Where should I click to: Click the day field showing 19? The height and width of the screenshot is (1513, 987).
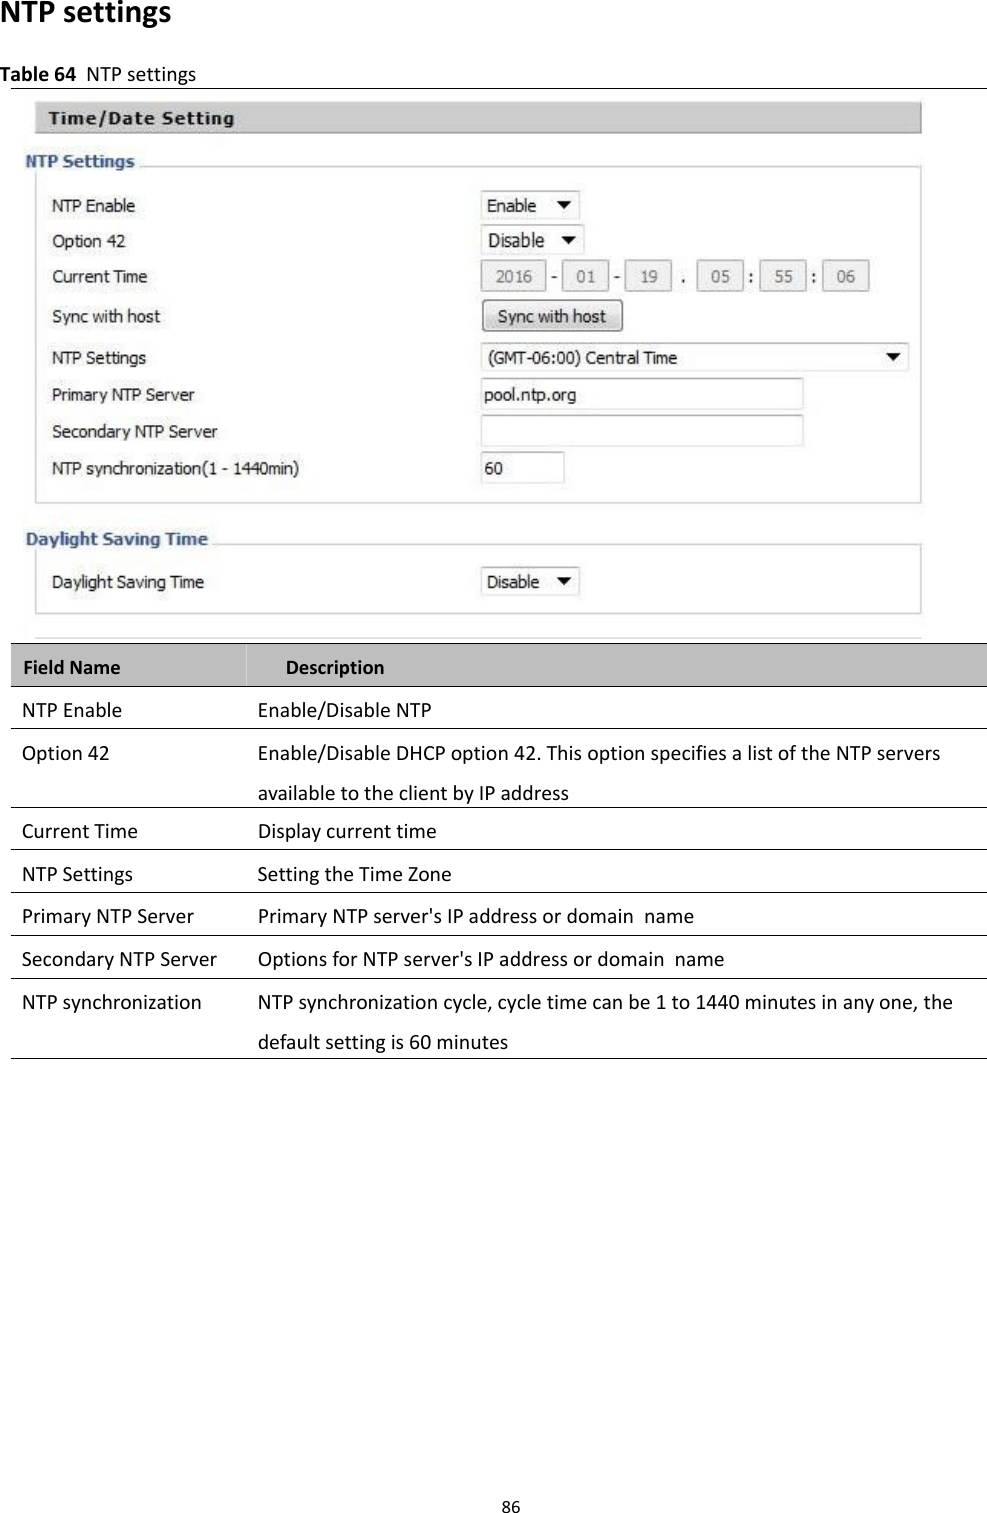coord(647,276)
